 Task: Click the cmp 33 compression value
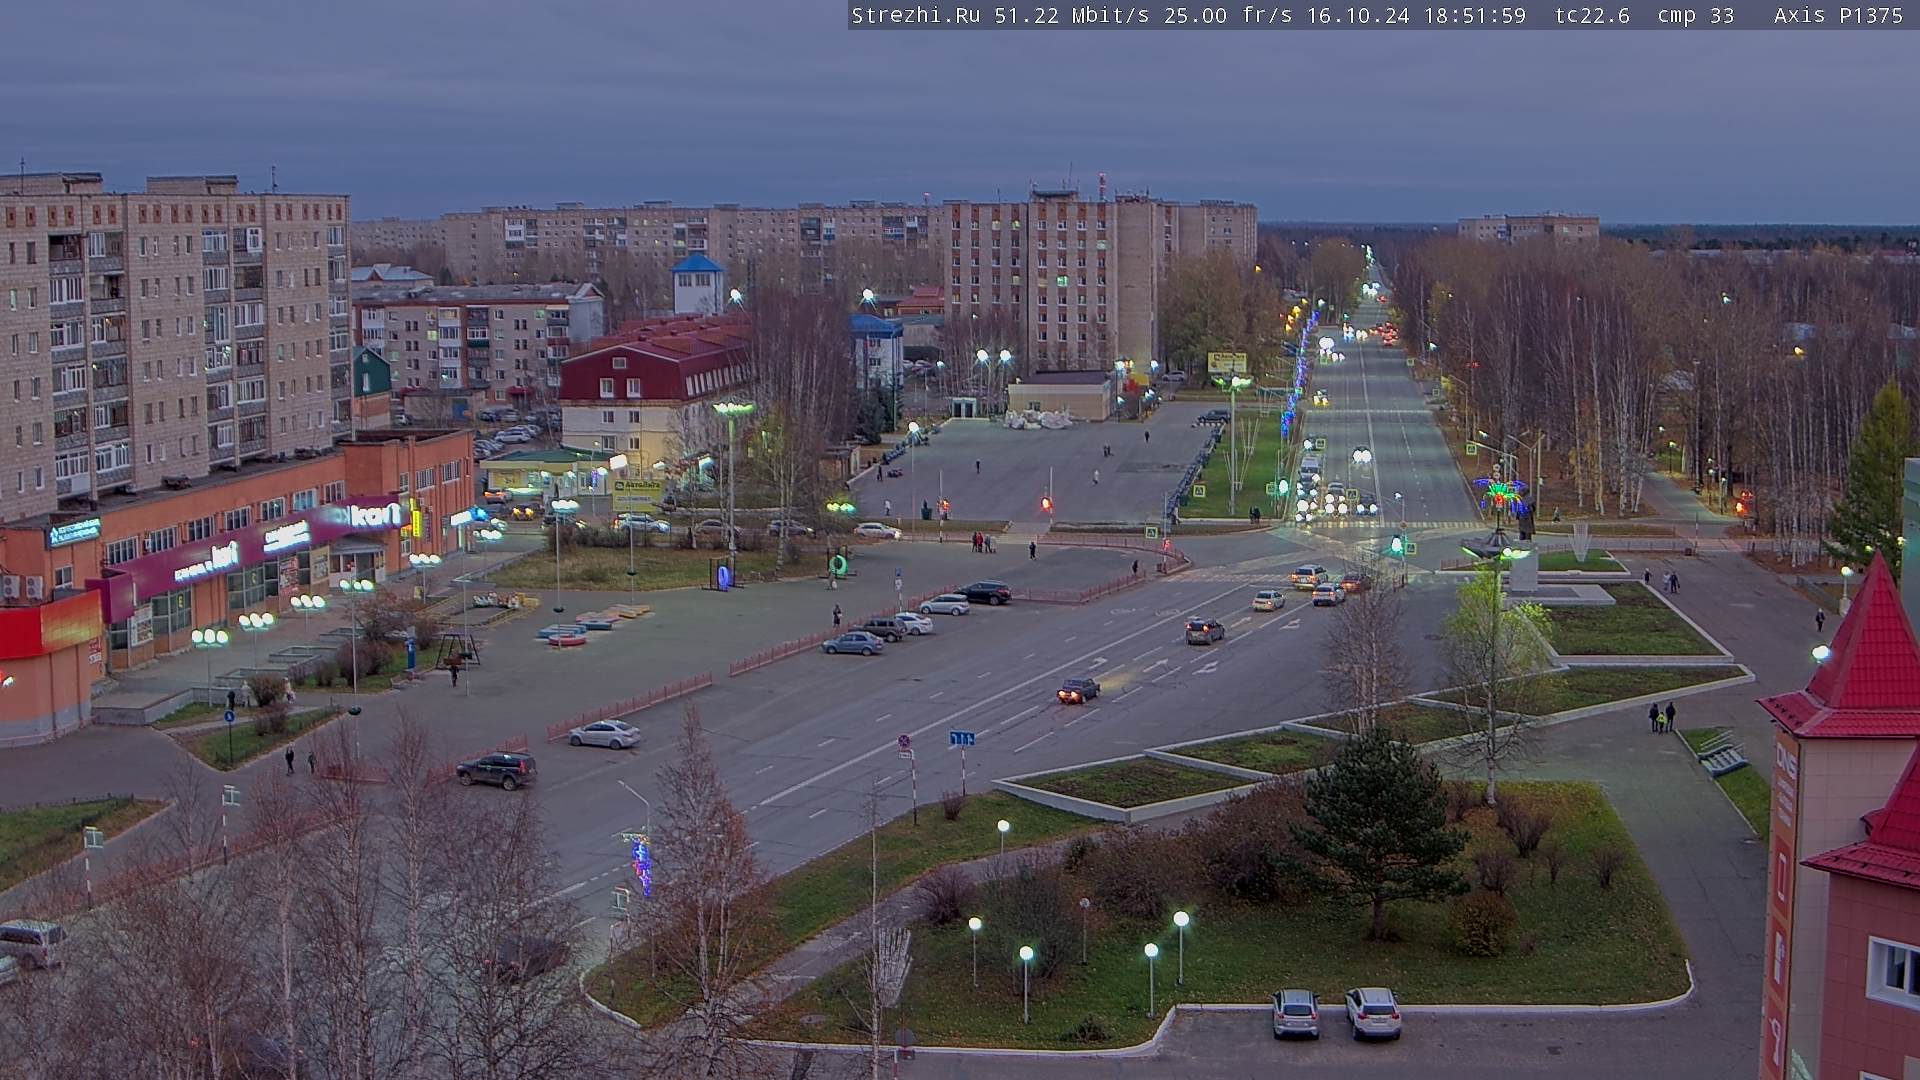click(1695, 15)
